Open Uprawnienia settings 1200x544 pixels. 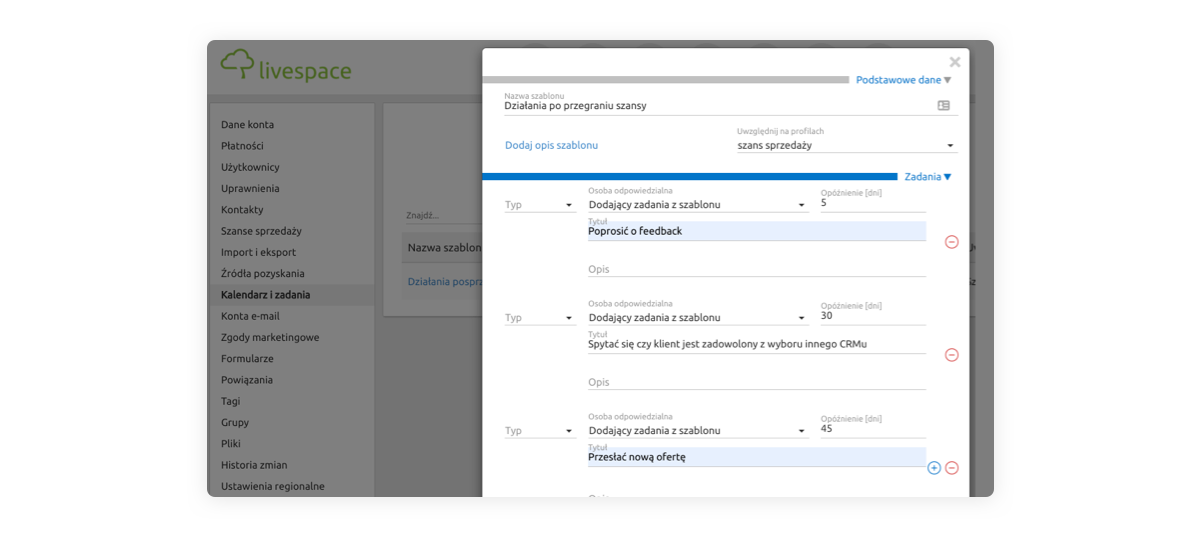(250, 188)
